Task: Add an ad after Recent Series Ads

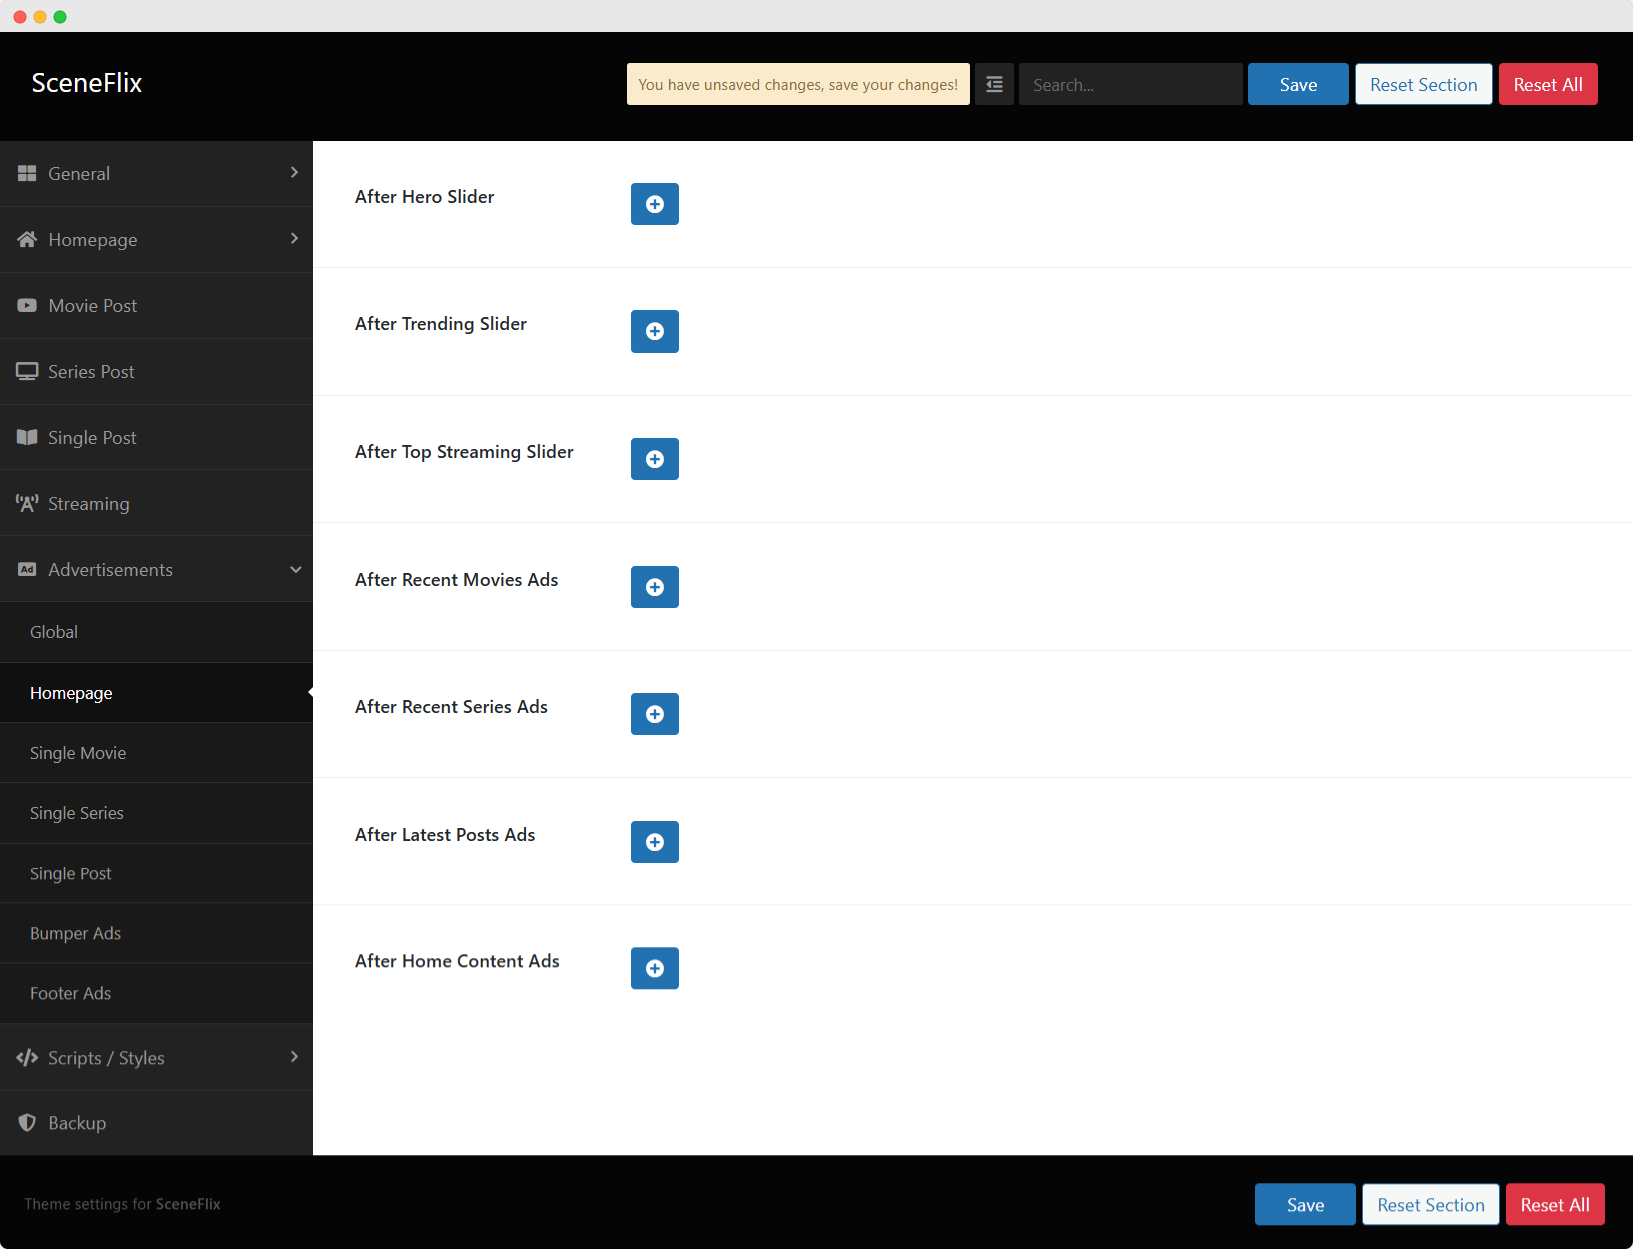Action: point(655,714)
